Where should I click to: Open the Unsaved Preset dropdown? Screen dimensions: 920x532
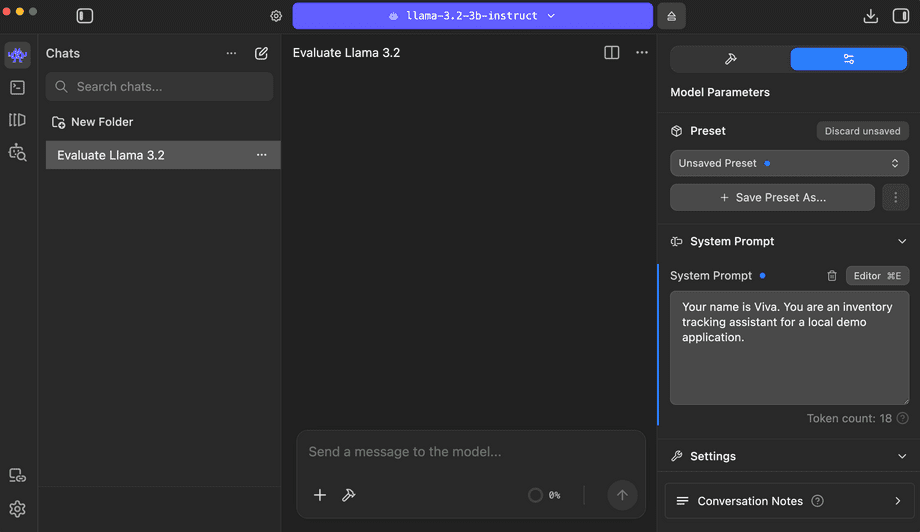789,163
